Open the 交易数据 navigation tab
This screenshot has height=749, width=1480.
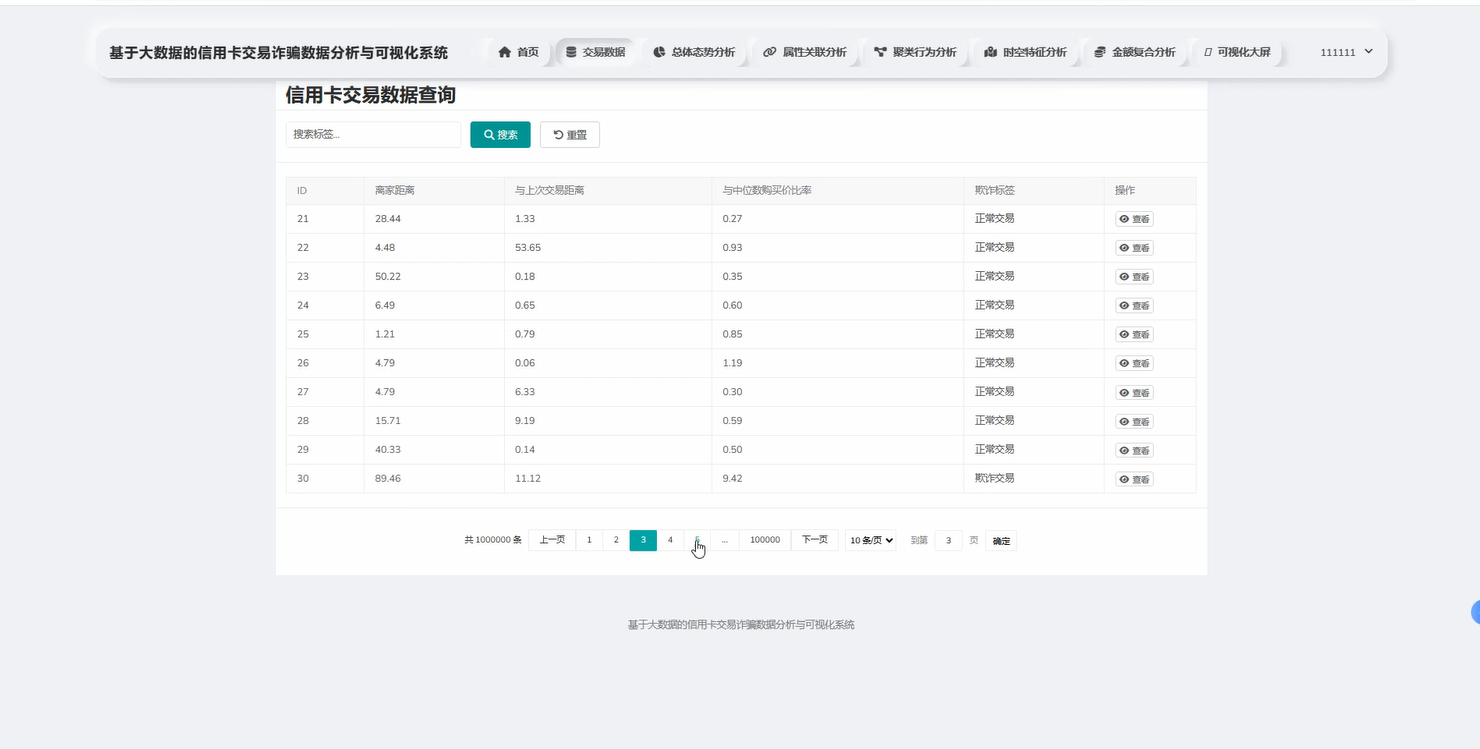click(x=595, y=52)
